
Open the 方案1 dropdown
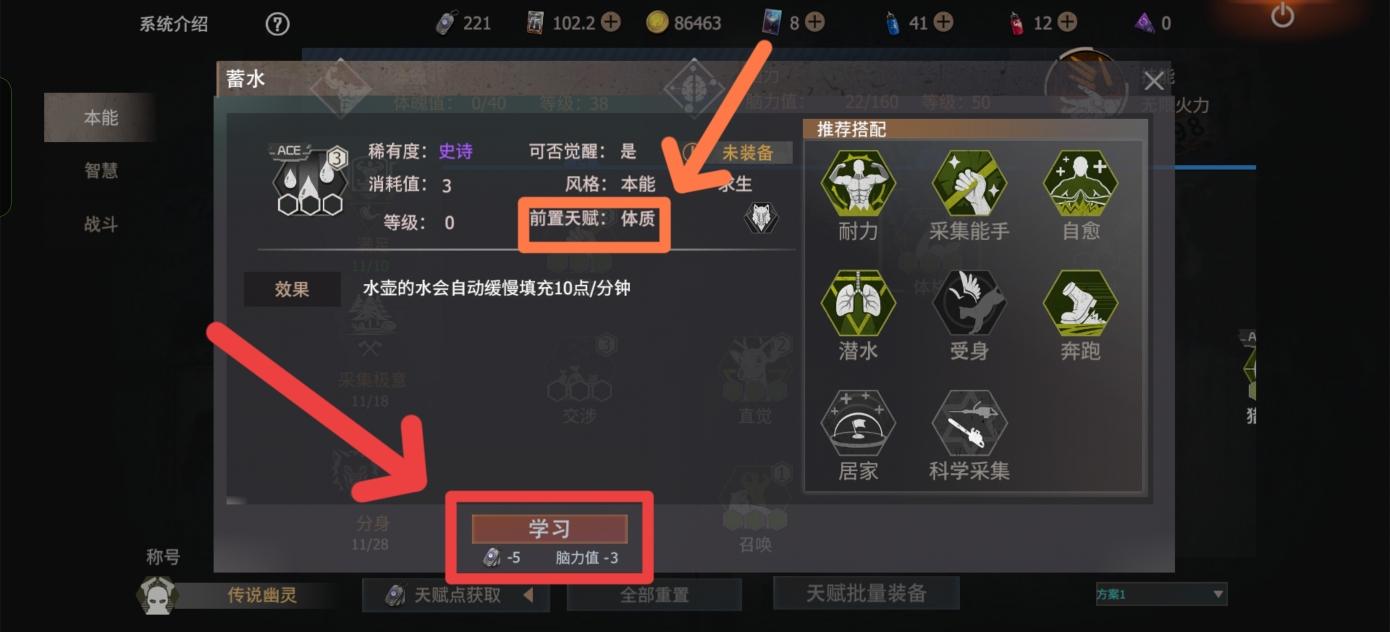1161,595
